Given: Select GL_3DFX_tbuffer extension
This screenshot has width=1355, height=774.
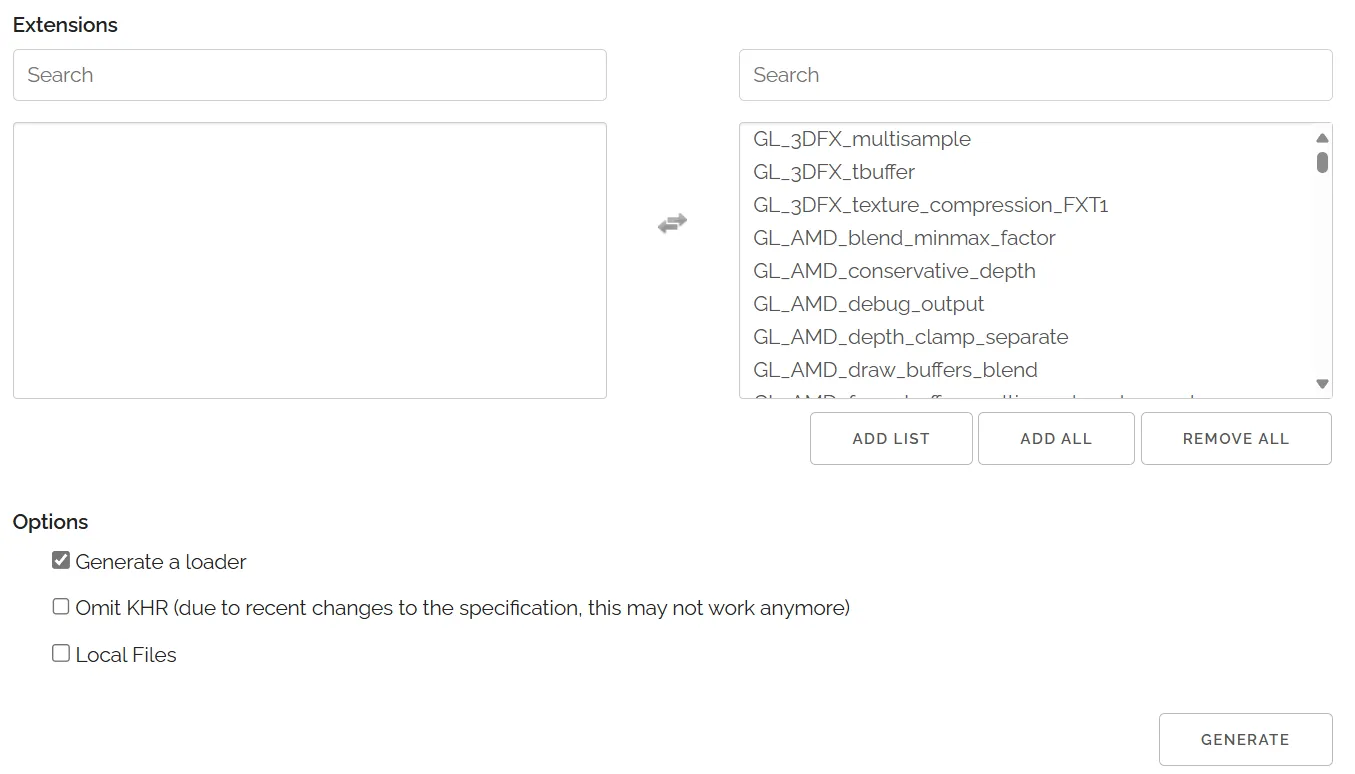Looking at the screenshot, I should click(x=834, y=172).
